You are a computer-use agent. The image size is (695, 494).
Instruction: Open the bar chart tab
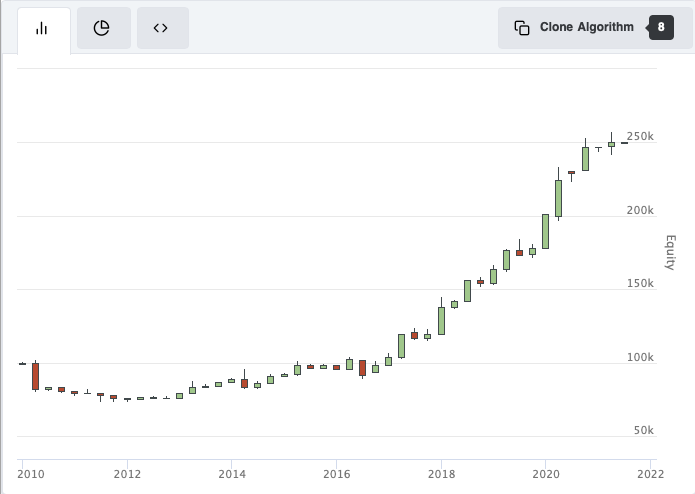pyautogui.click(x=43, y=28)
